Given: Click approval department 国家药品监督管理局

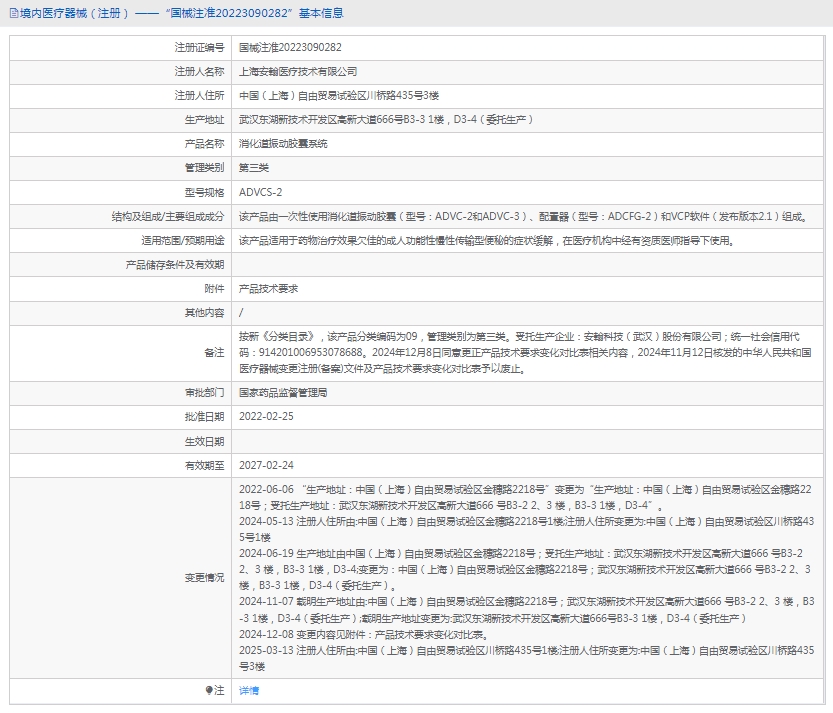Looking at the screenshot, I should pos(283,393).
